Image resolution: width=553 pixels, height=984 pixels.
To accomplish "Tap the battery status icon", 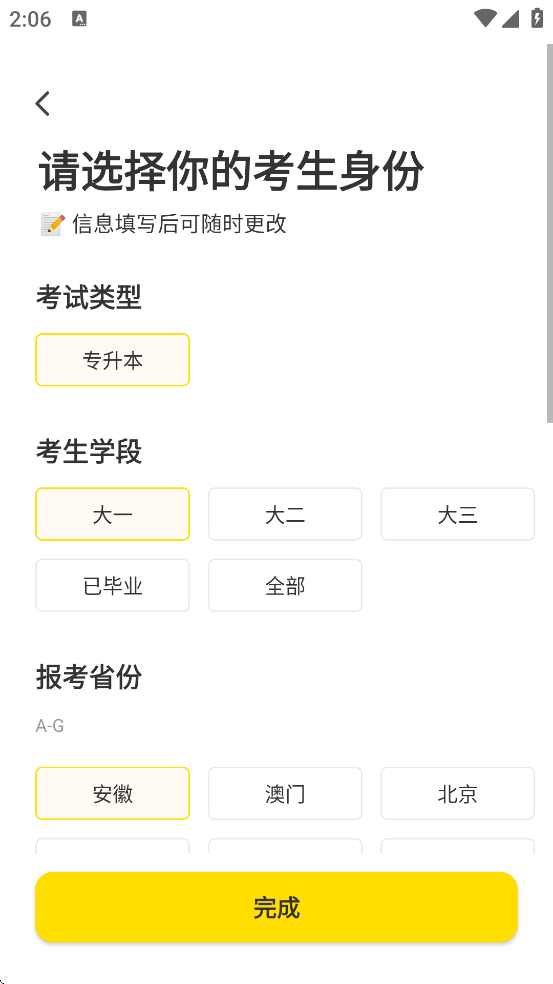I will tap(537, 18).
